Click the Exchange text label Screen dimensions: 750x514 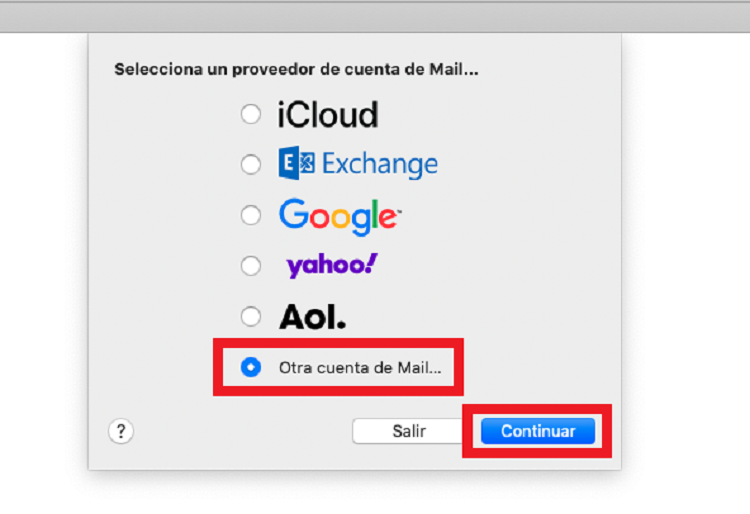tap(380, 164)
